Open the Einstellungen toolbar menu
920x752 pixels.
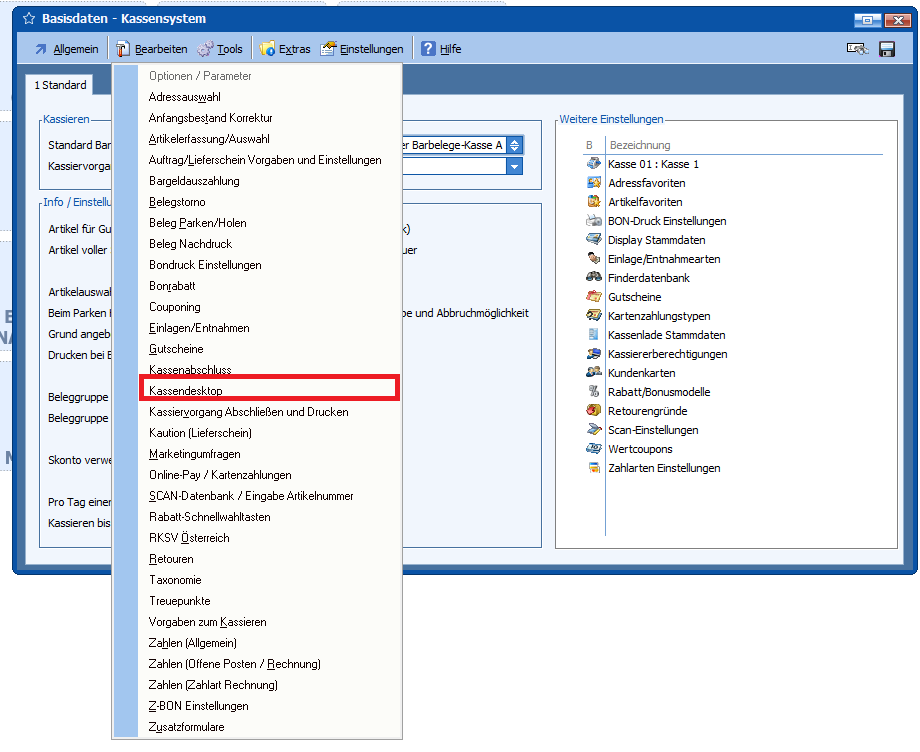click(x=362, y=49)
